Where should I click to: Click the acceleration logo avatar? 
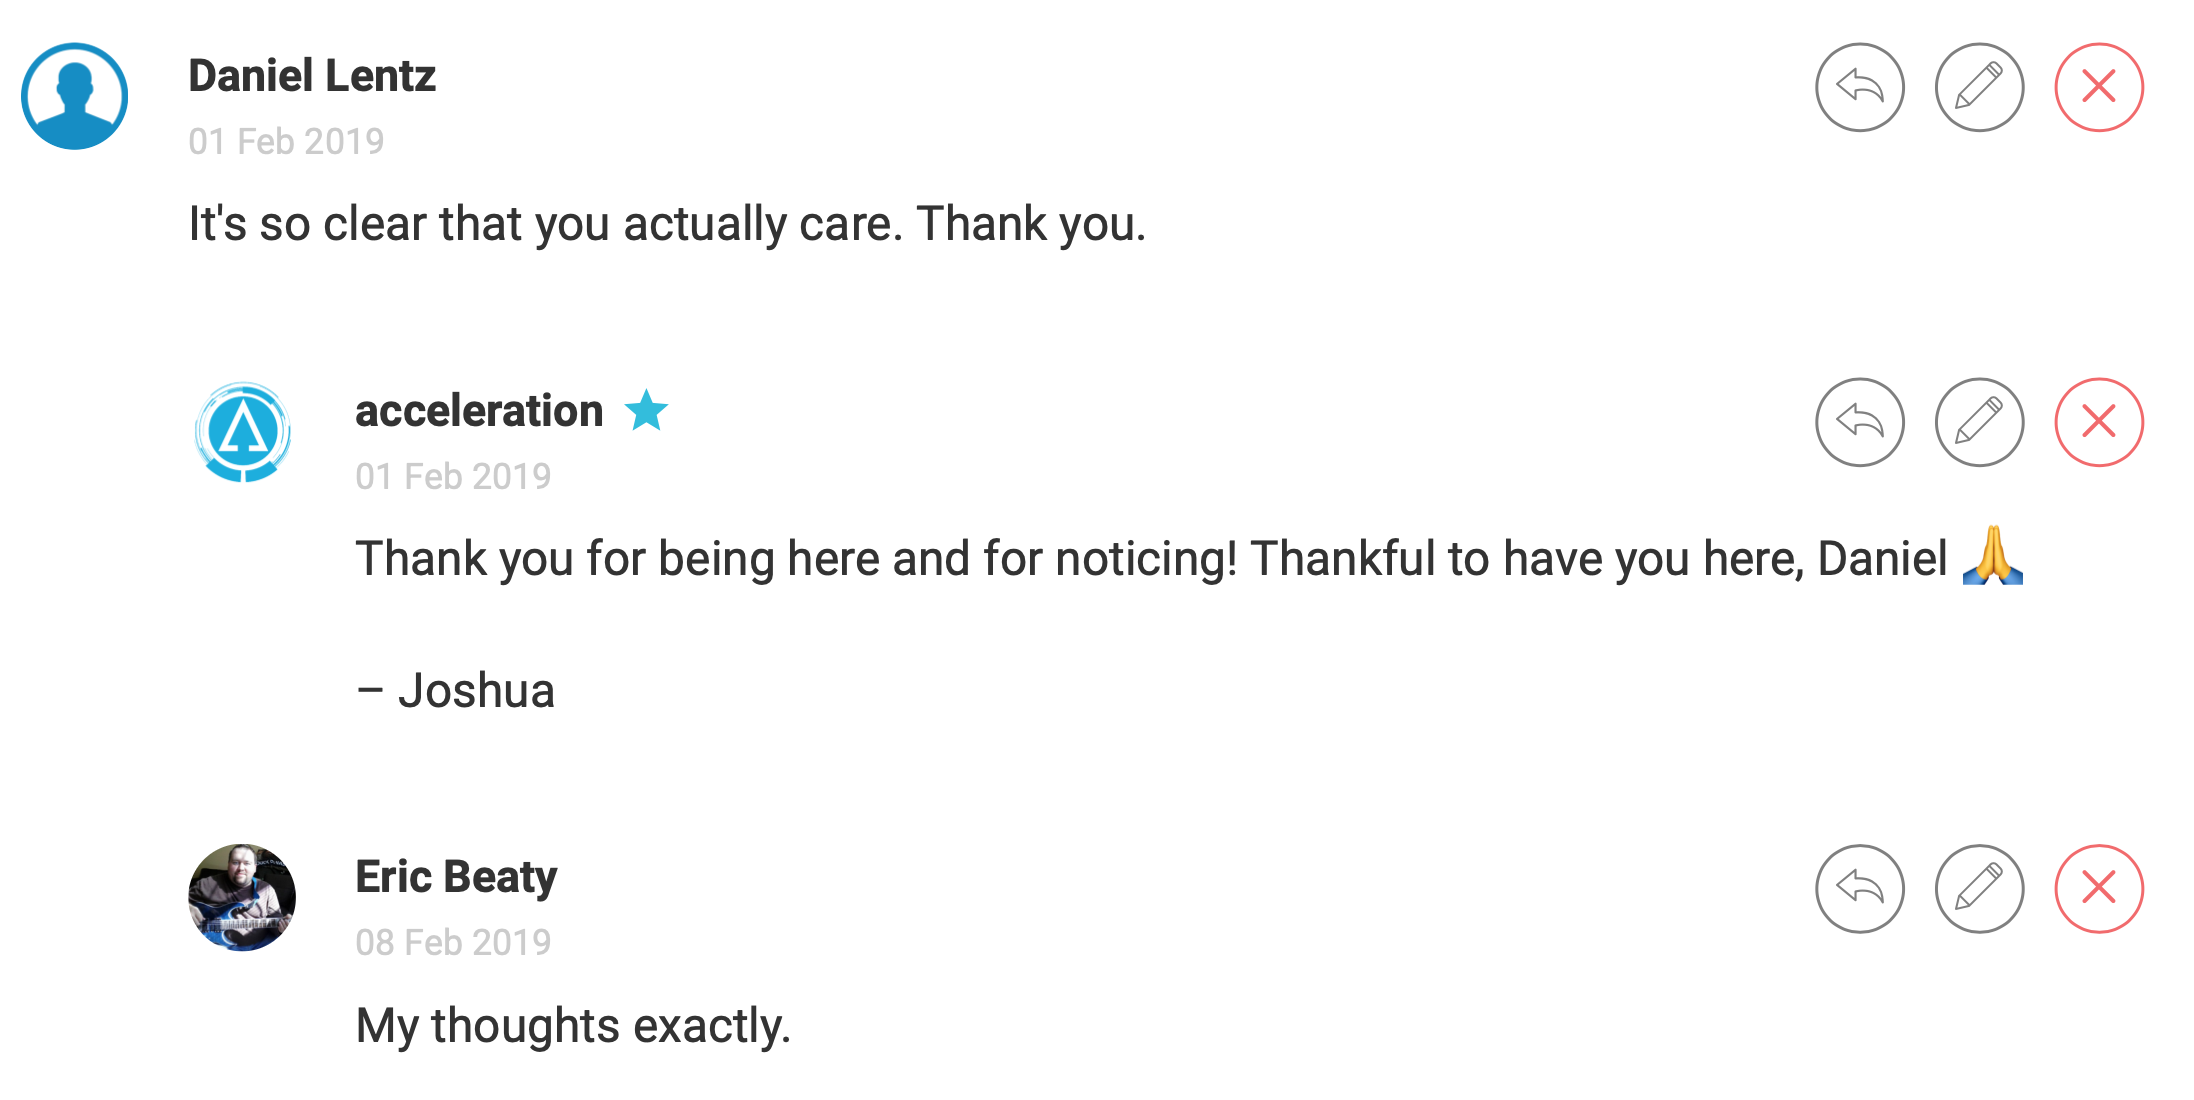[x=243, y=432]
